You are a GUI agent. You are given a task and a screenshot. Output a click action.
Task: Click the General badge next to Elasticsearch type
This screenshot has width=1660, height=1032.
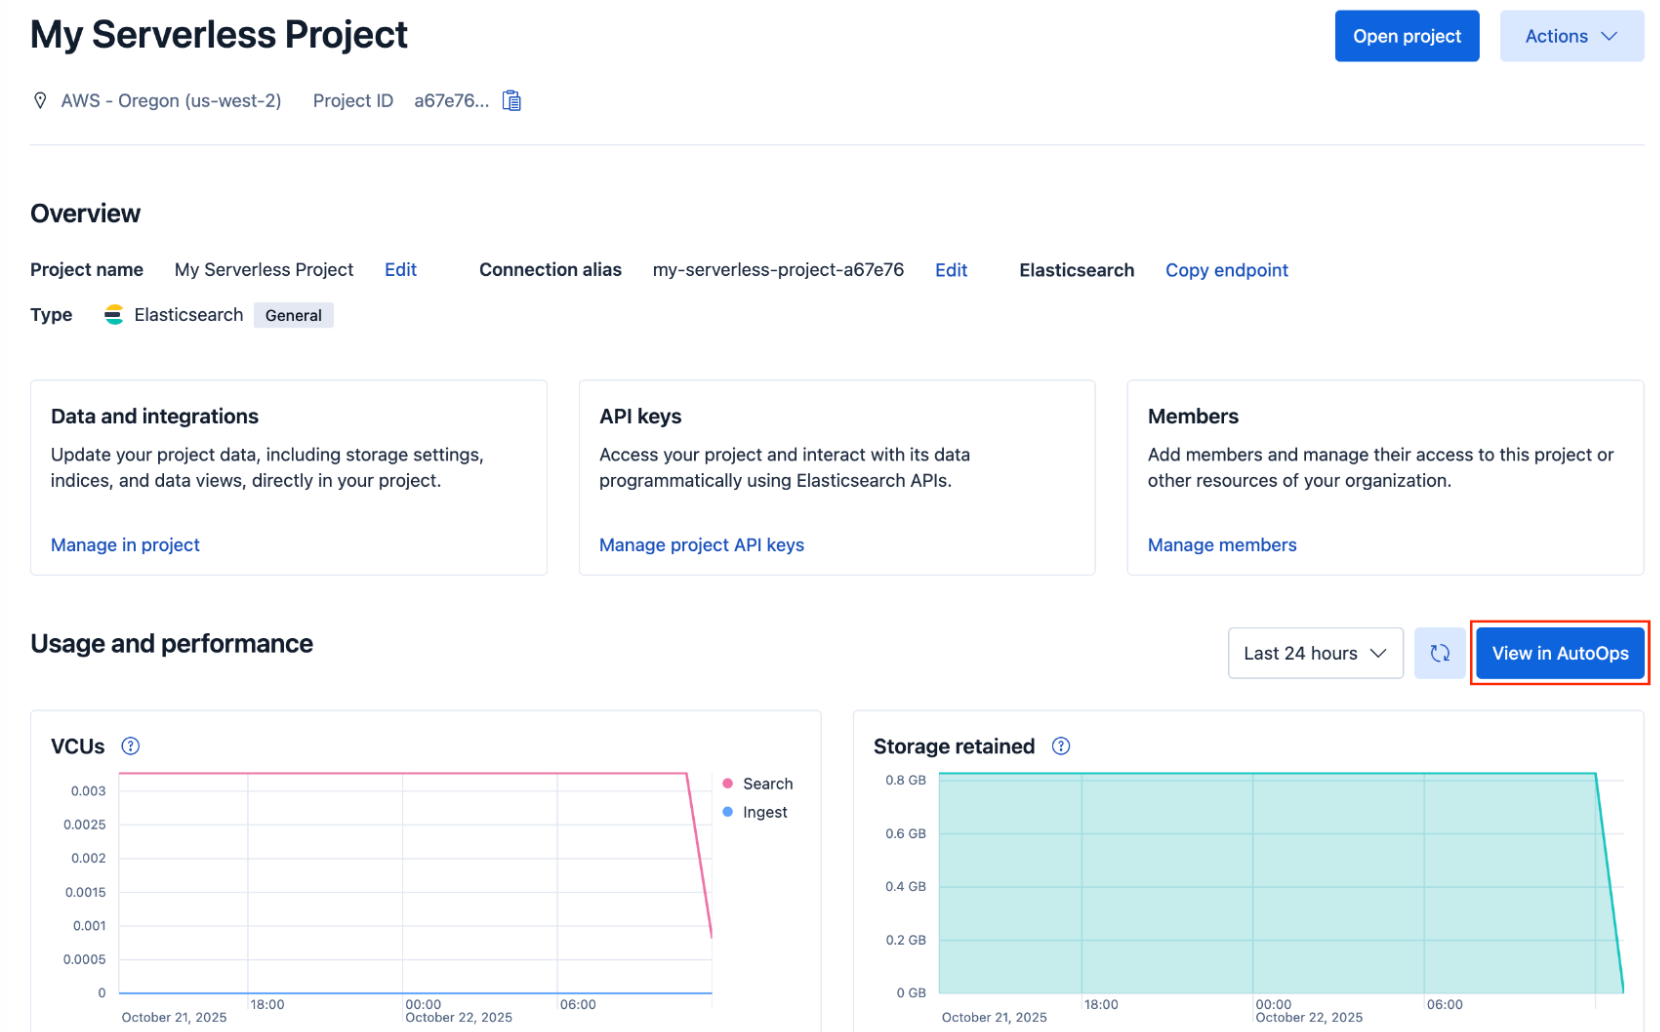click(293, 315)
